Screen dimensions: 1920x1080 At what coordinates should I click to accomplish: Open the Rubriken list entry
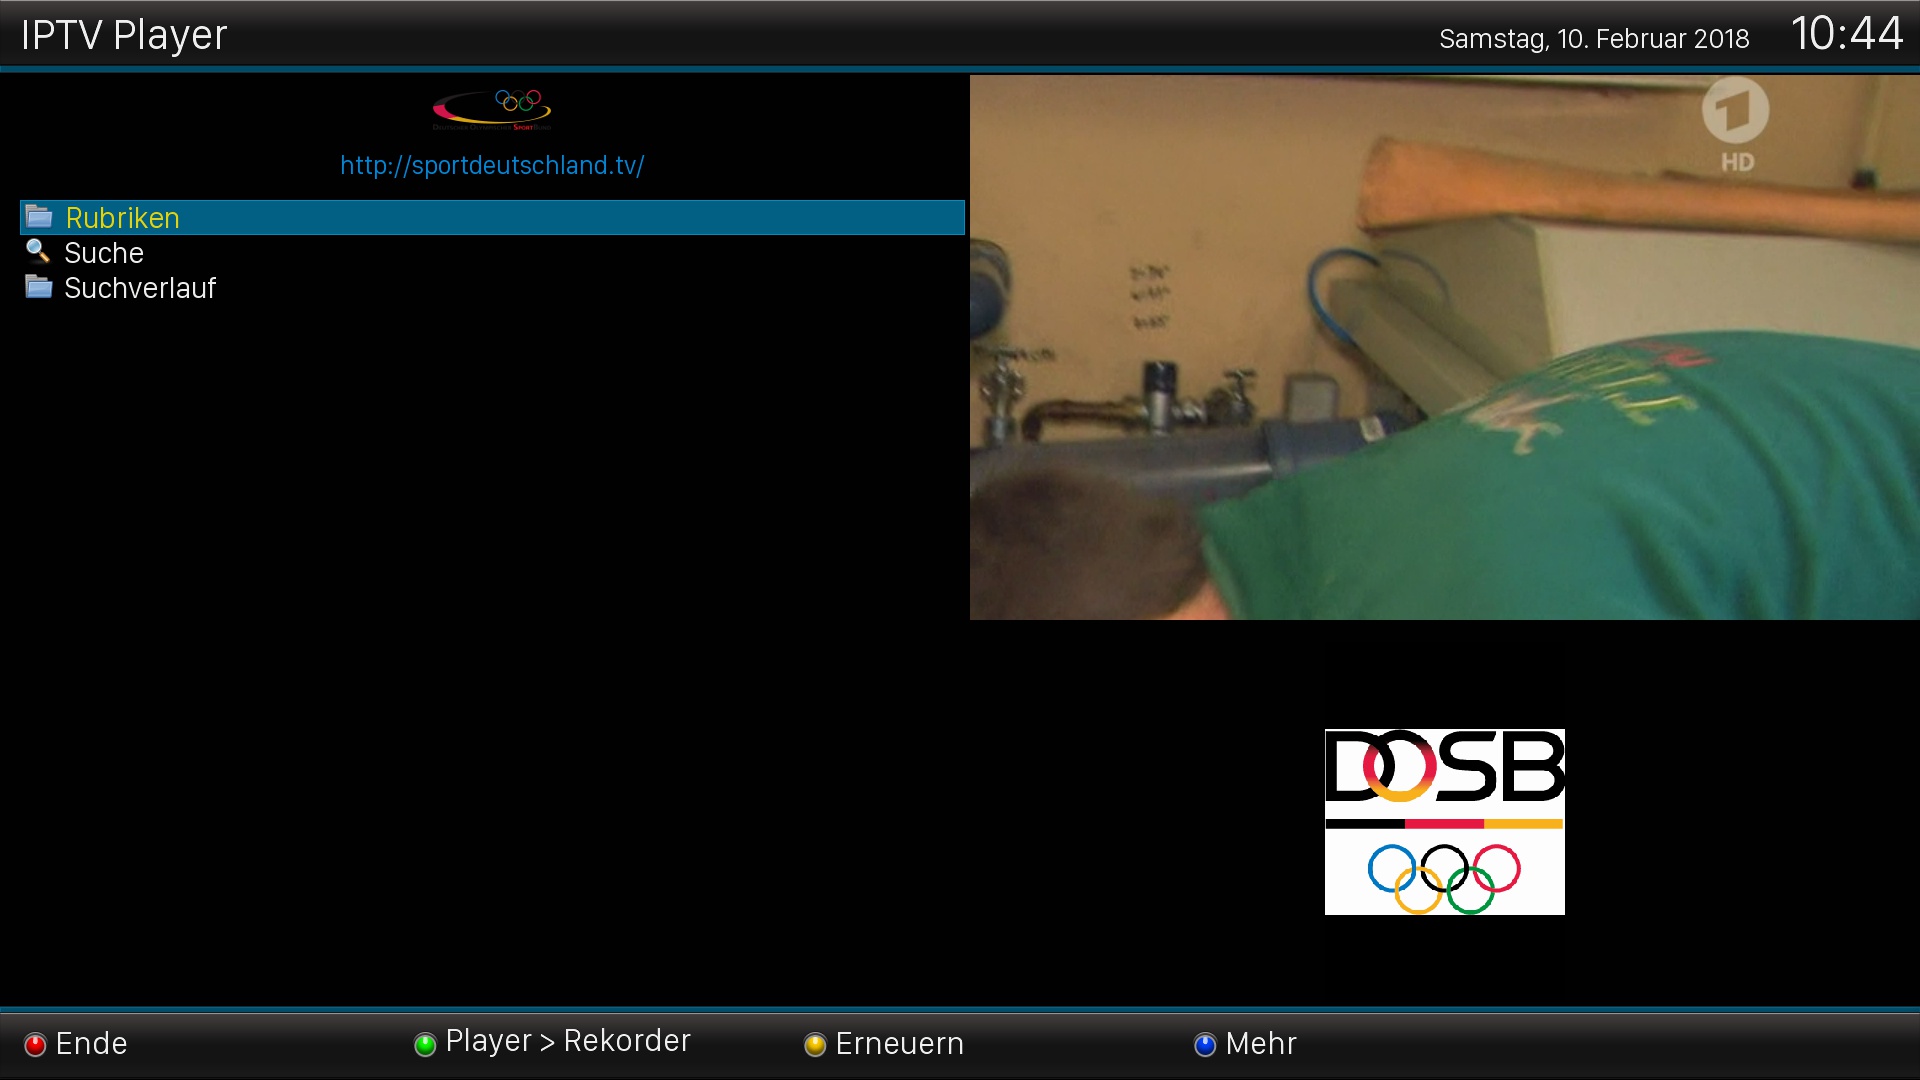pos(122,218)
